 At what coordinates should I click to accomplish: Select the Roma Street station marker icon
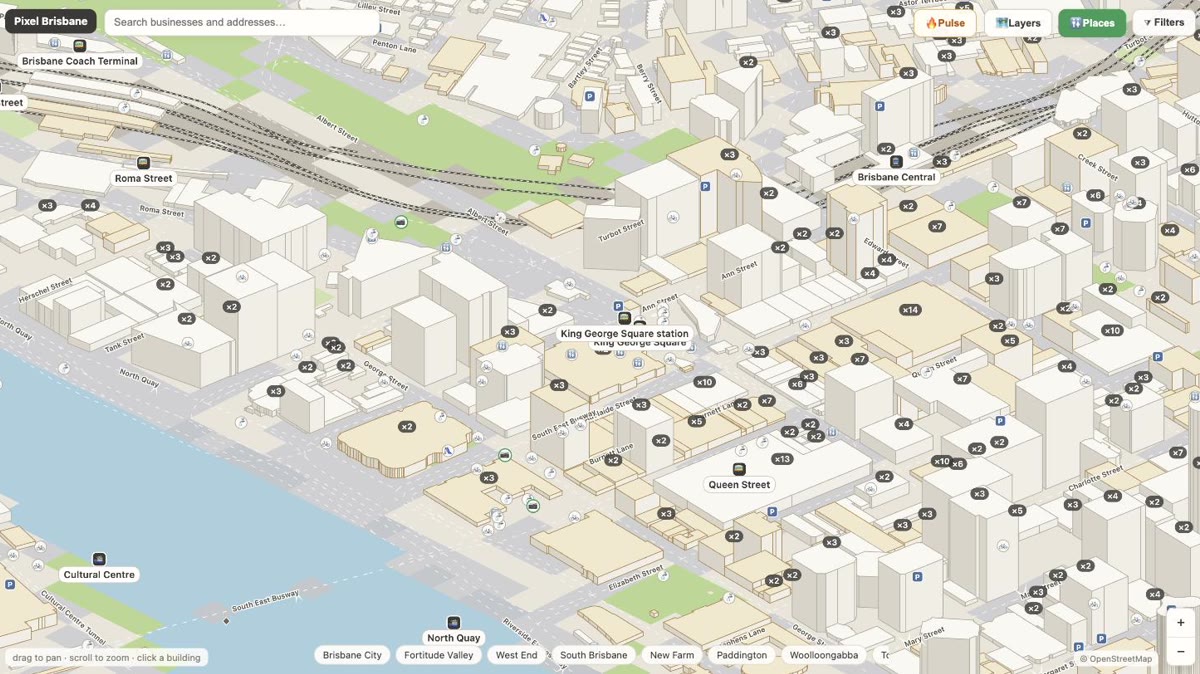pyautogui.click(x=143, y=162)
